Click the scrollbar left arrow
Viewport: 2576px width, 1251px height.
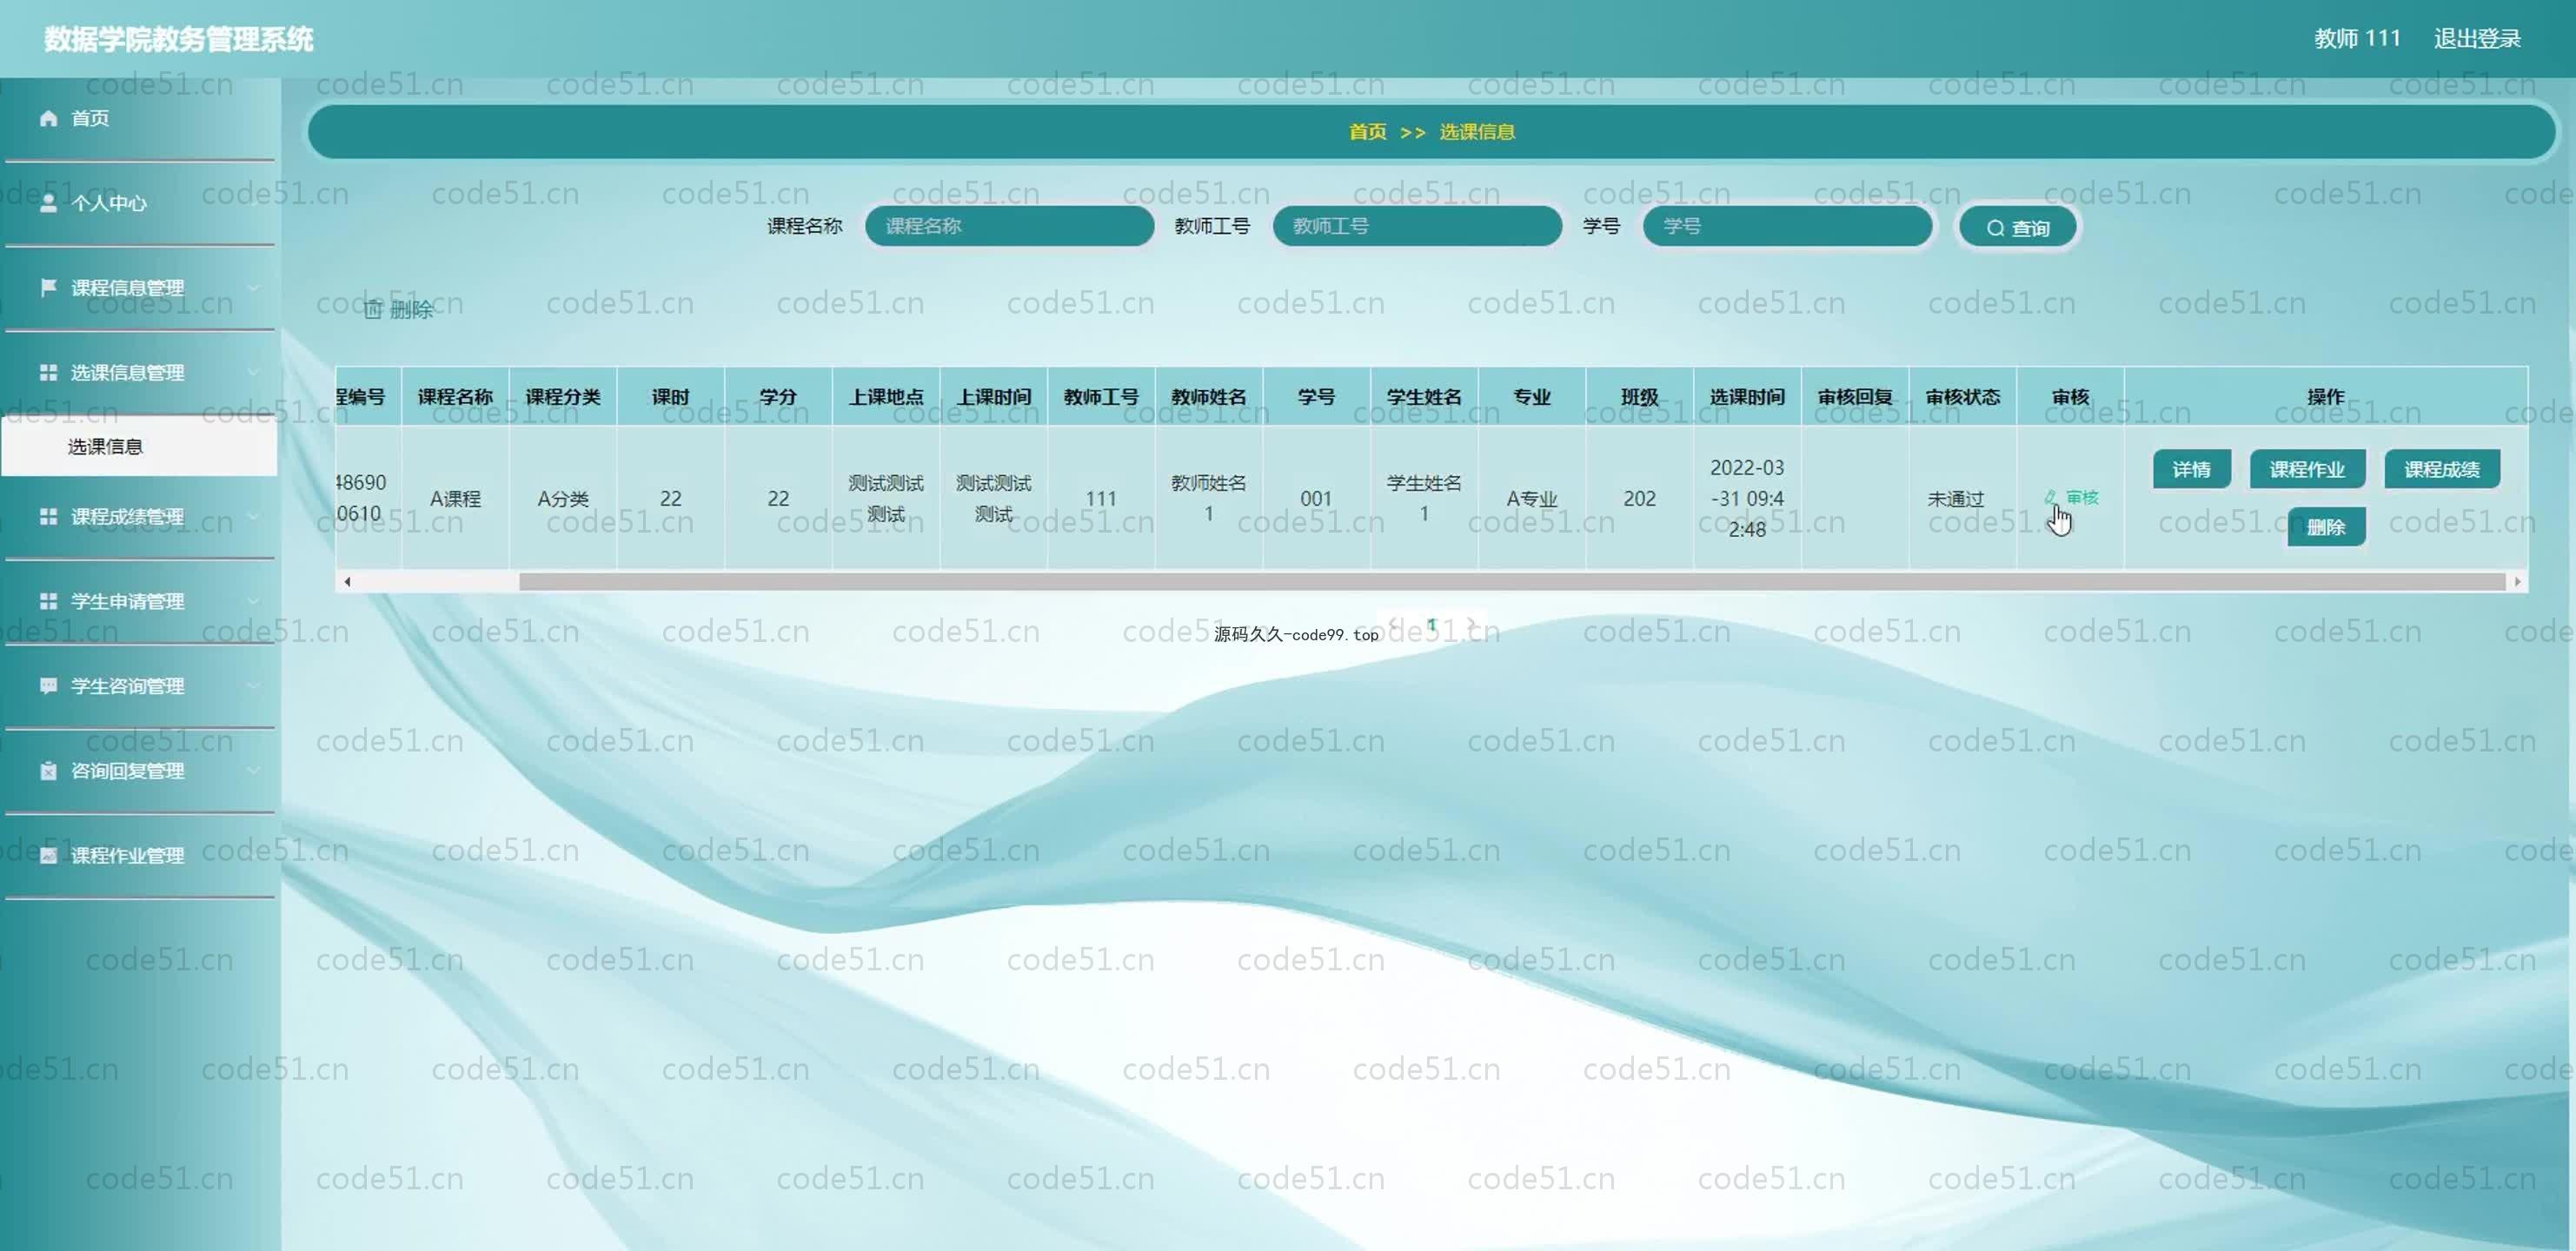[x=347, y=581]
